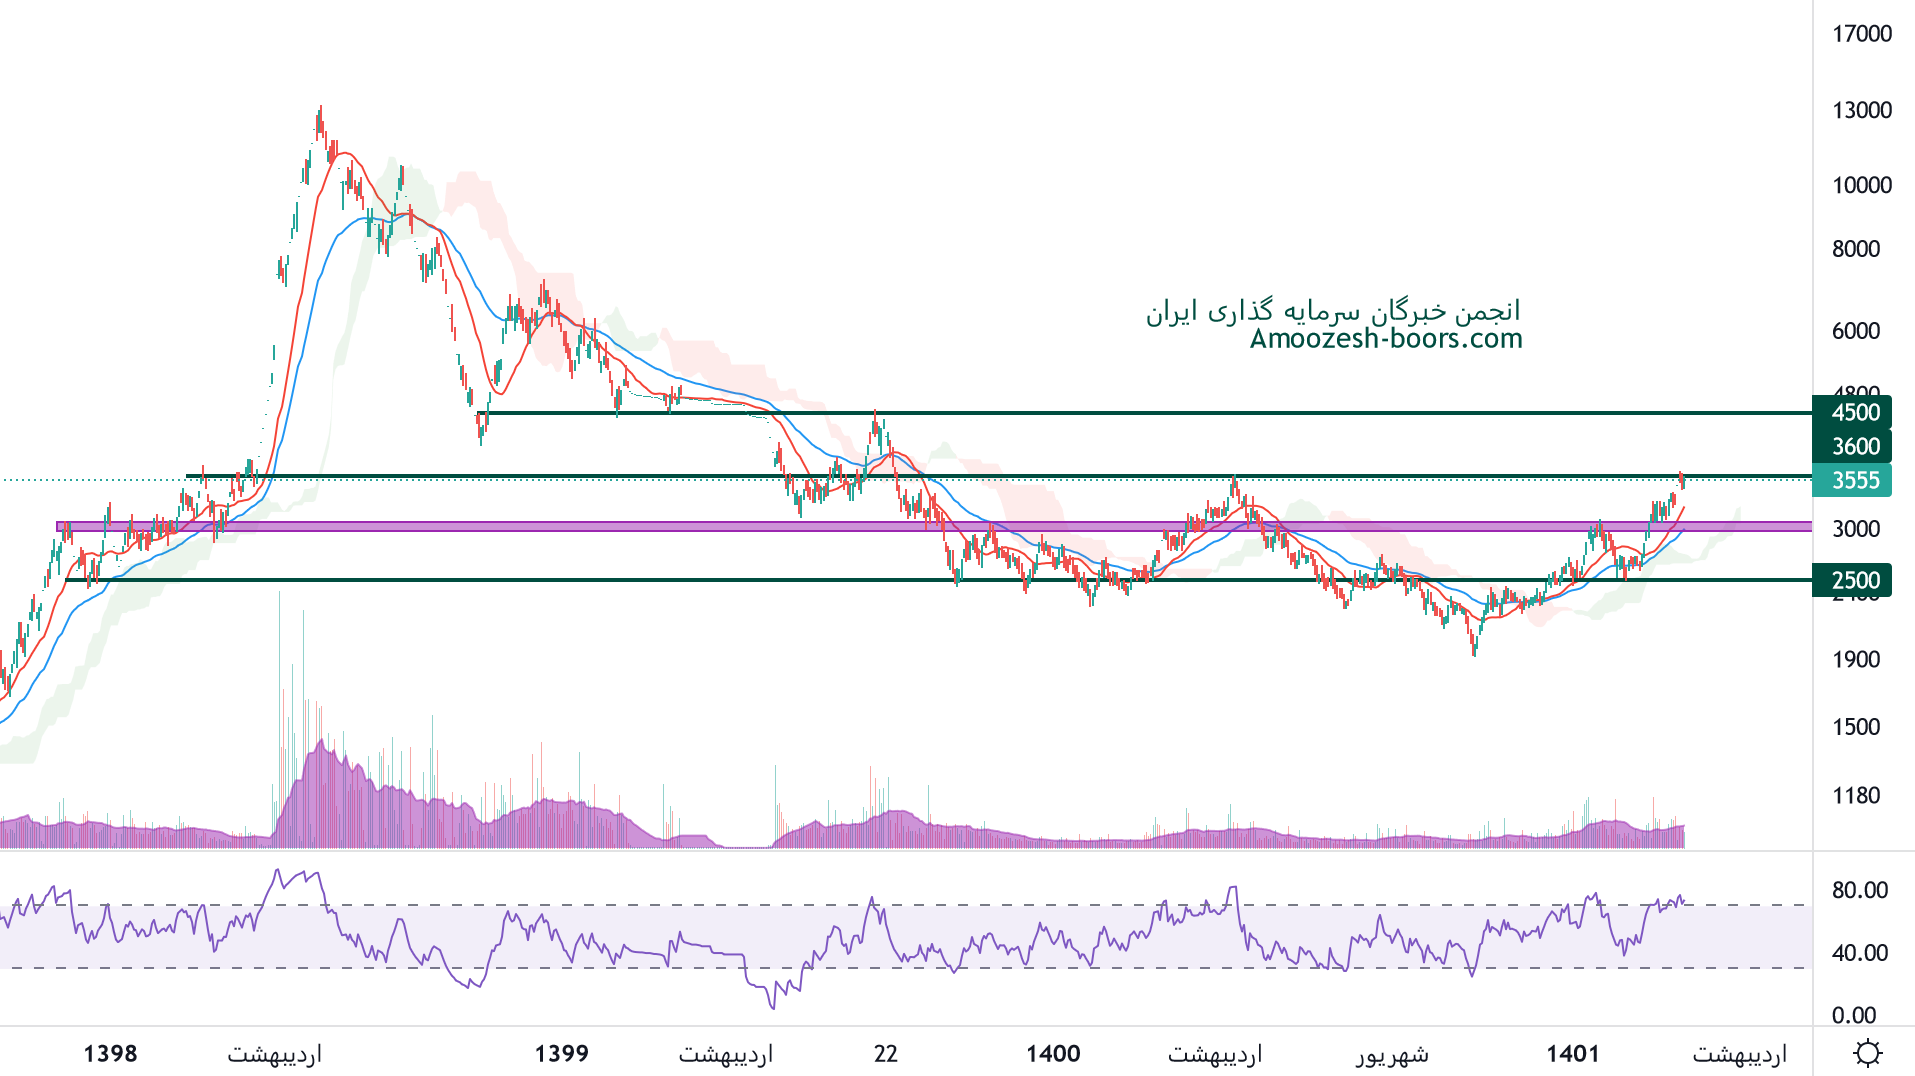
Task: Click the شهریور month label on time axis
Action: click(x=1391, y=1054)
